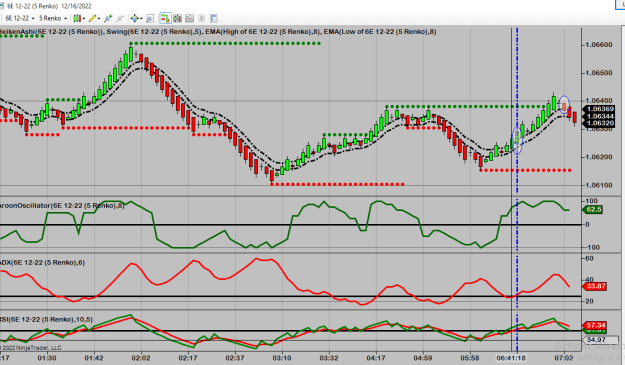625x365 pixels.
Task: Click the 1.06600 price axis label
Action: pos(598,45)
